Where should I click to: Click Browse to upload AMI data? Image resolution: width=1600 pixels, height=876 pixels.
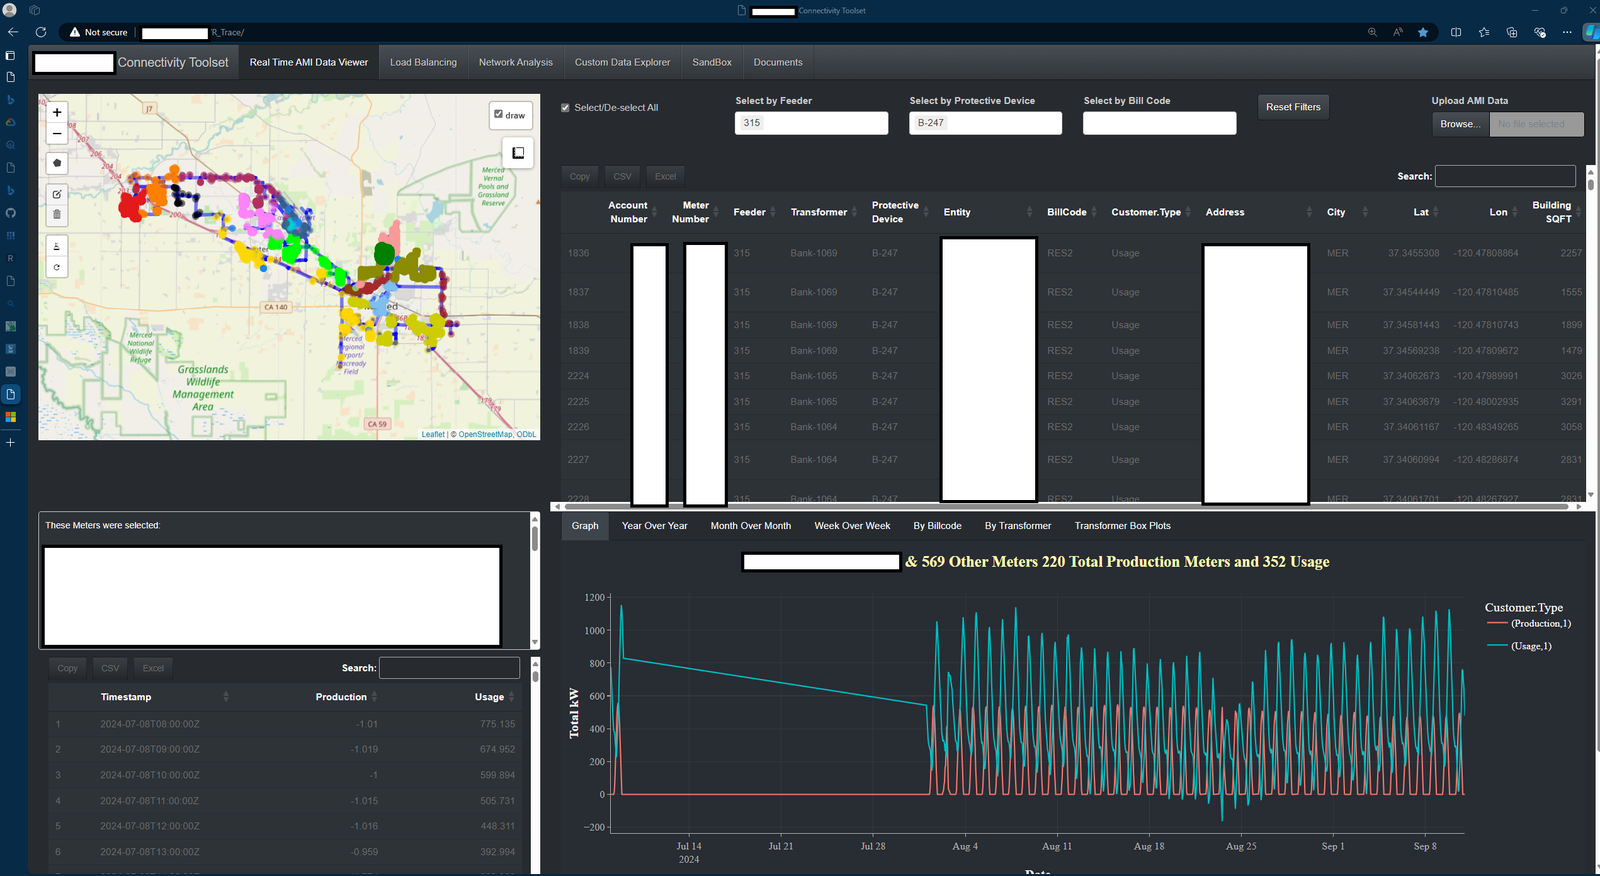(1460, 124)
